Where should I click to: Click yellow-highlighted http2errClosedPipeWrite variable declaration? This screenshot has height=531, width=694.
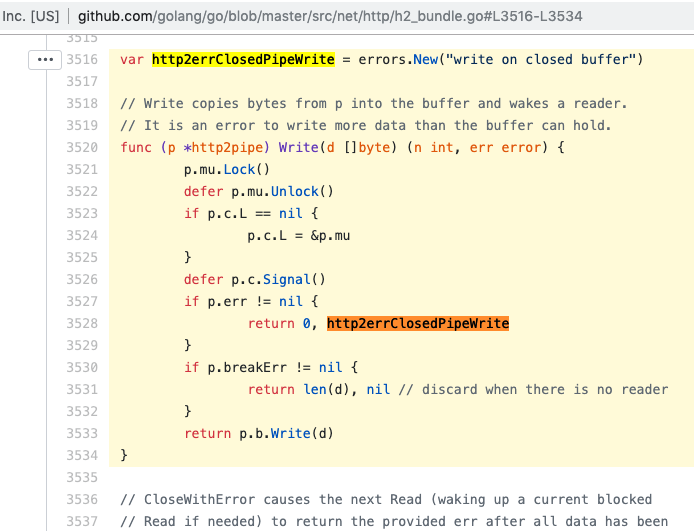[x=243, y=59]
